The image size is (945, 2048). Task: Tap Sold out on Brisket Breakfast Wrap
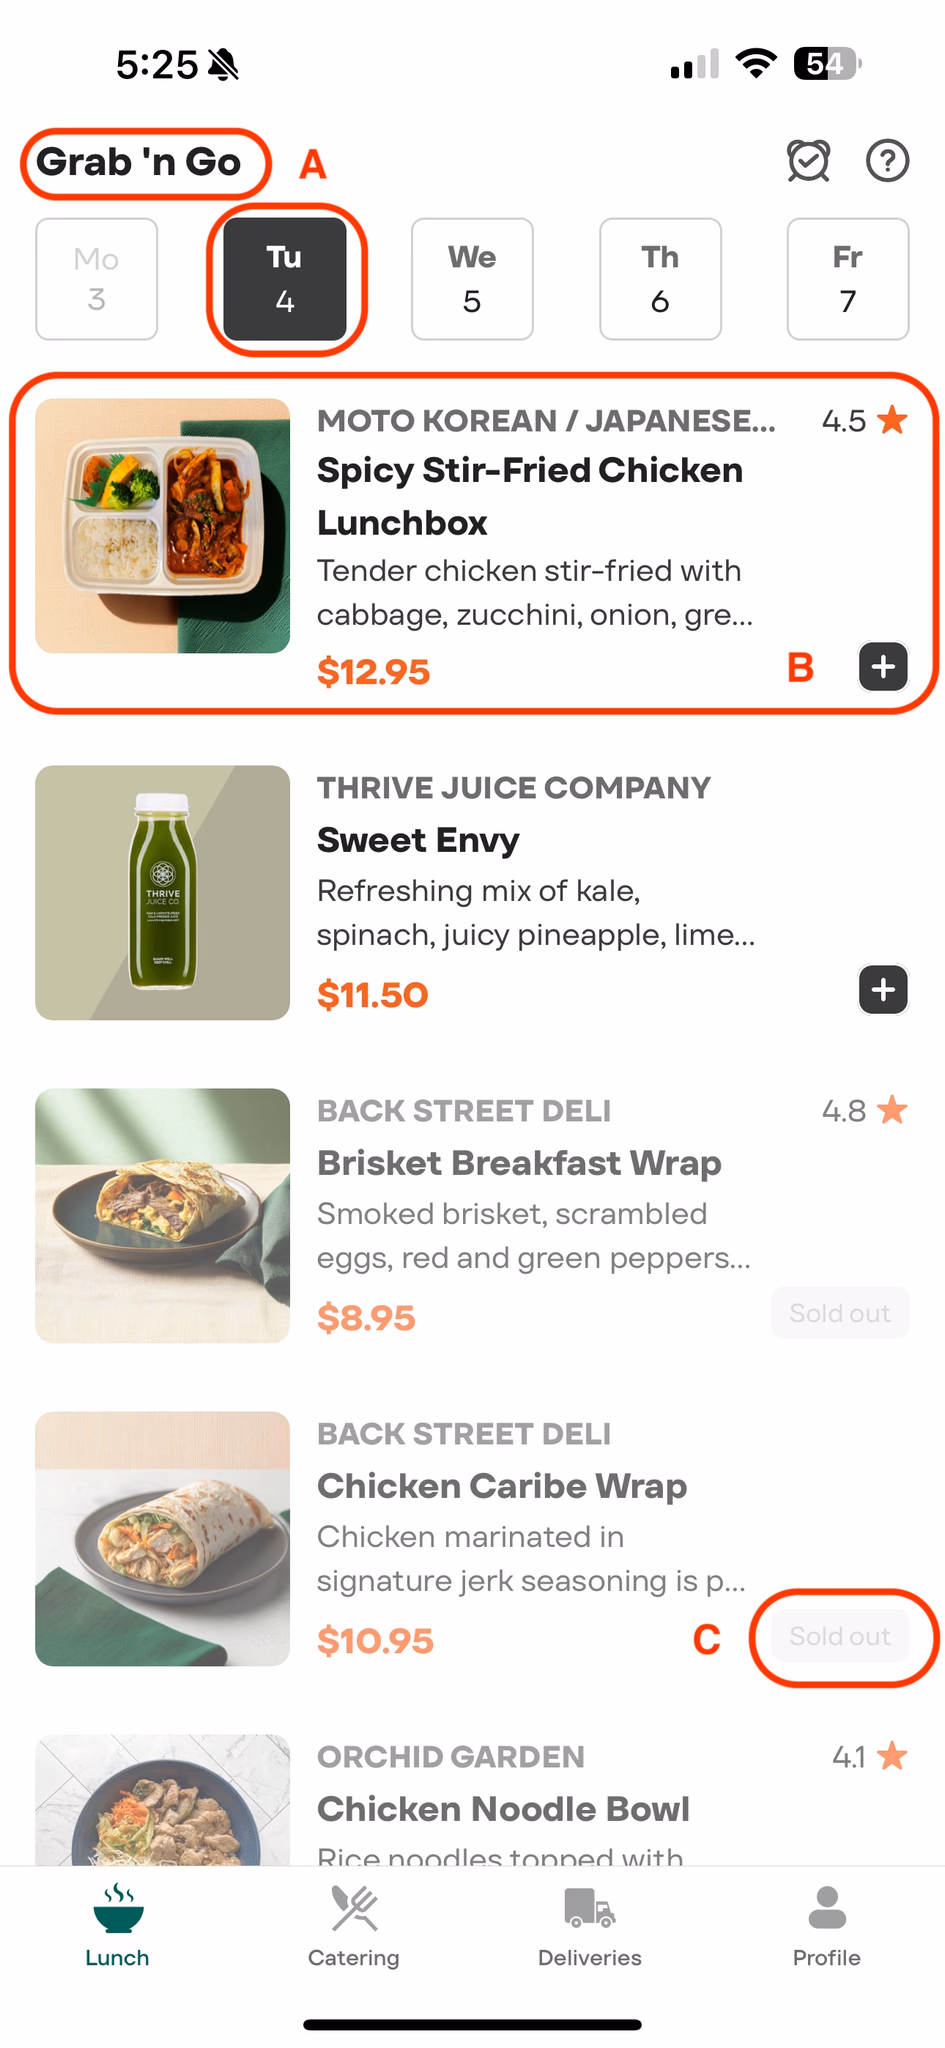tap(840, 1313)
